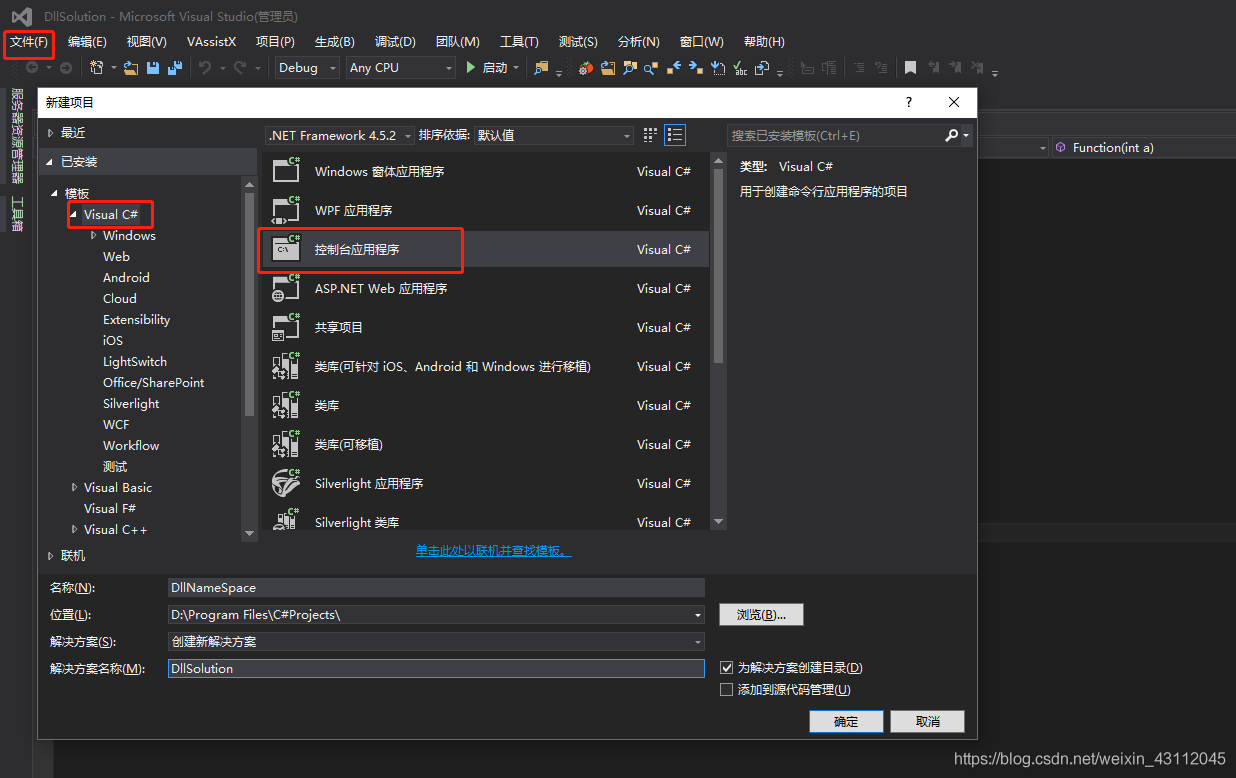Viewport: 1236px width, 778px height.
Task: Open the .NET Framework 4.5.2 version dropdown
Action: pyautogui.click(x=340, y=135)
